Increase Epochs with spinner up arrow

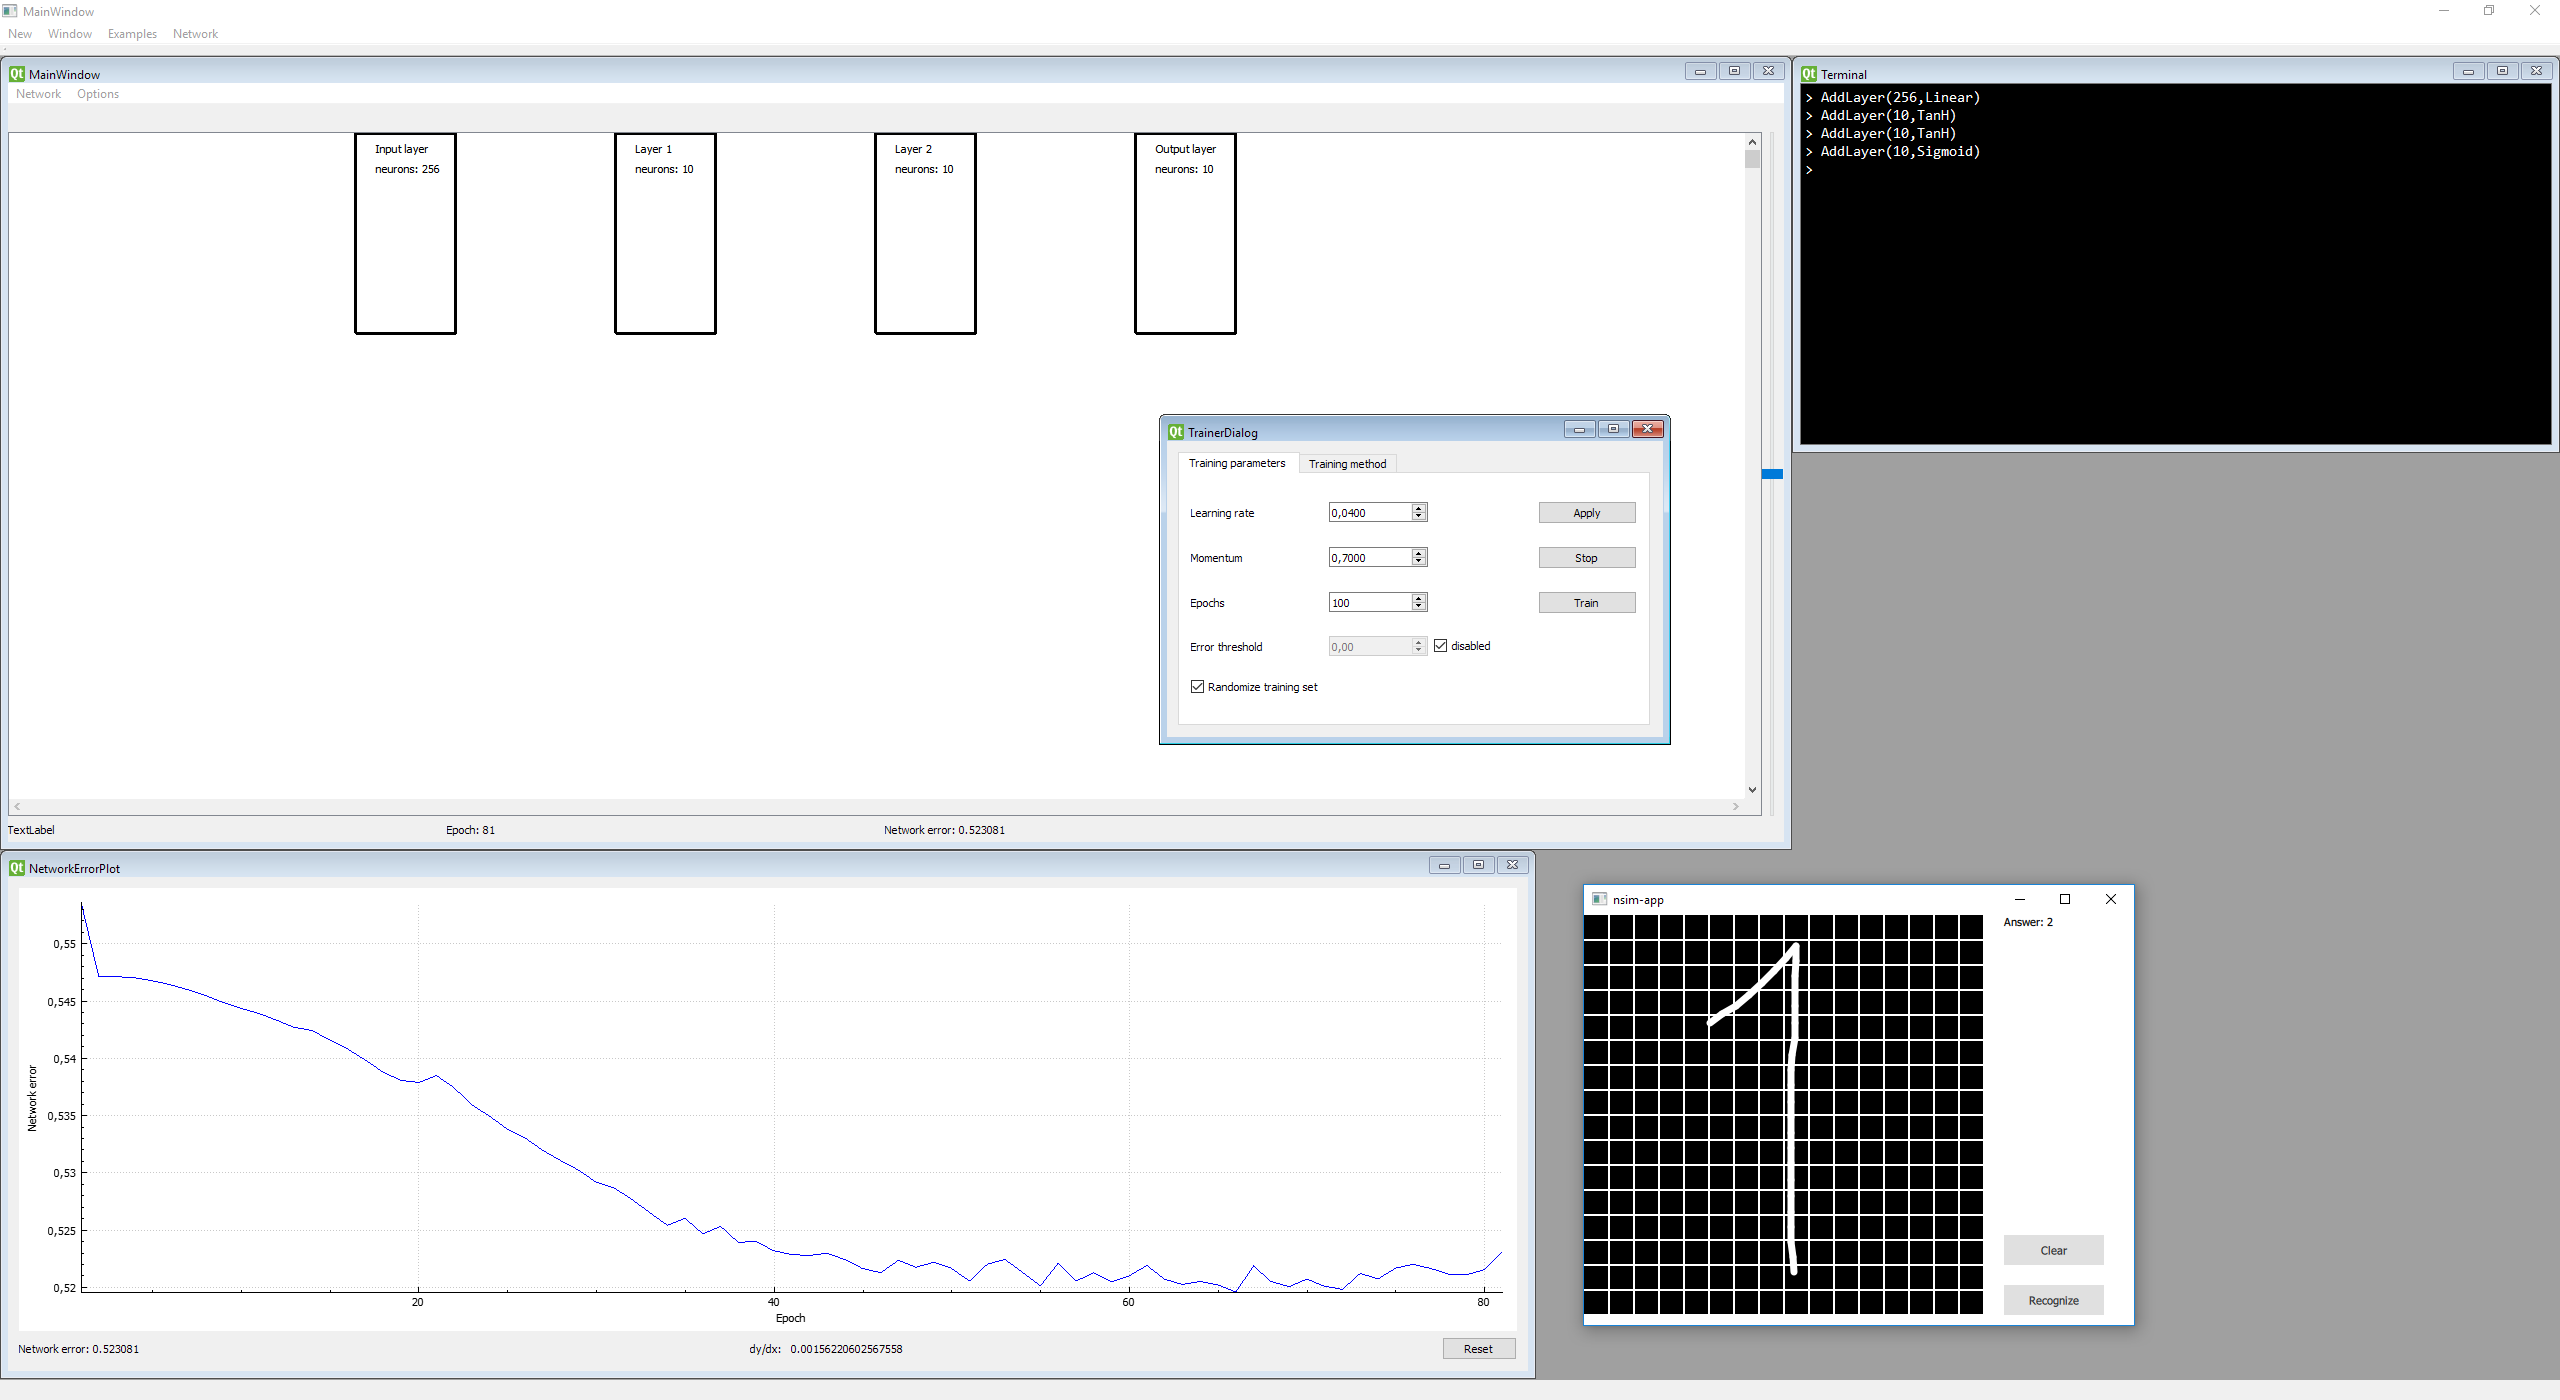coord(1418,598)
